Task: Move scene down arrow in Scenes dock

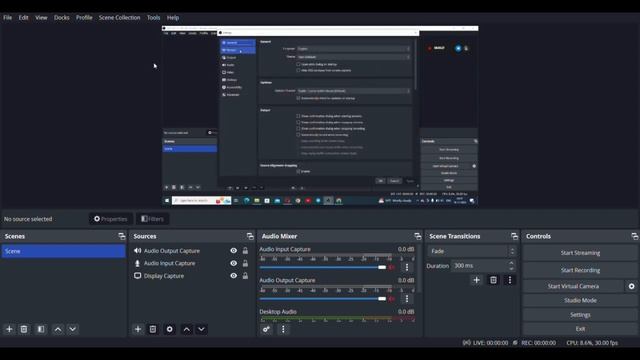Action: [x=73, y=329]
